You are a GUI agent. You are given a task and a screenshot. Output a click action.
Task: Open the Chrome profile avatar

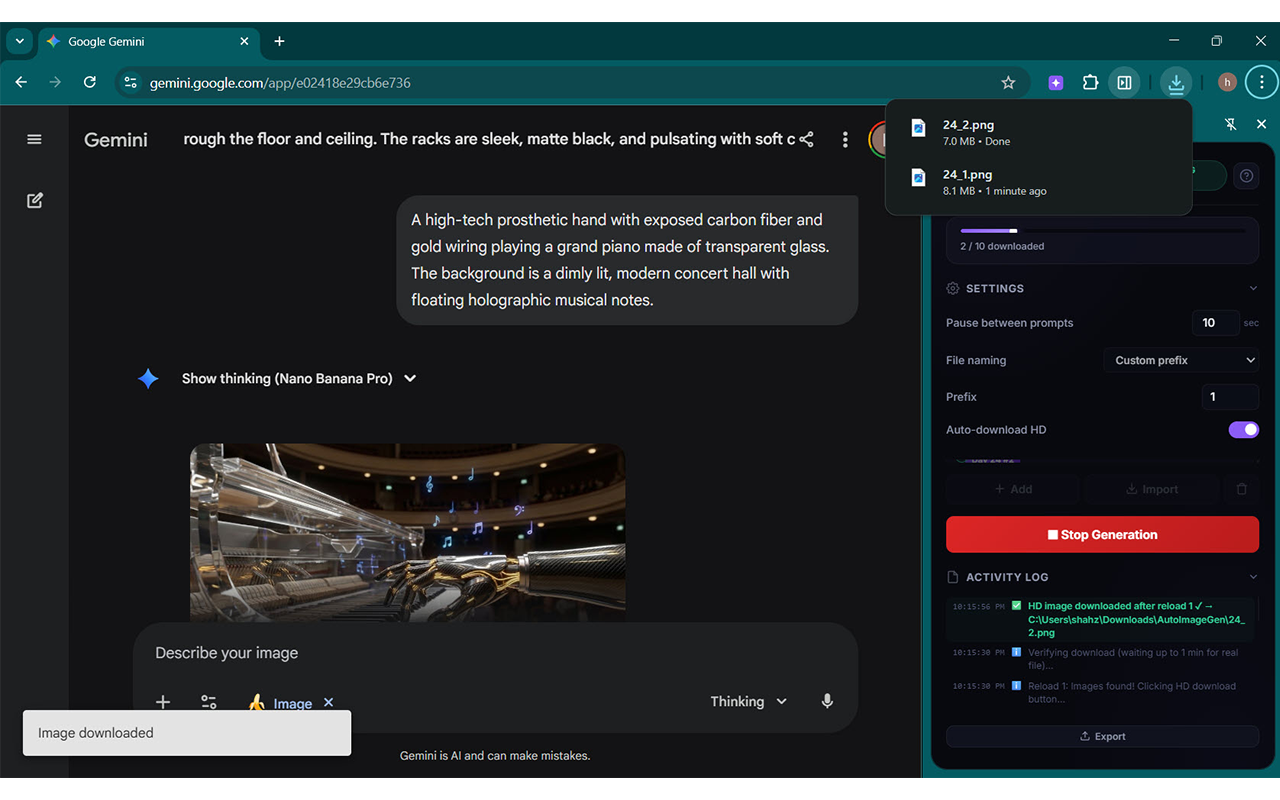coord(1227,83)
